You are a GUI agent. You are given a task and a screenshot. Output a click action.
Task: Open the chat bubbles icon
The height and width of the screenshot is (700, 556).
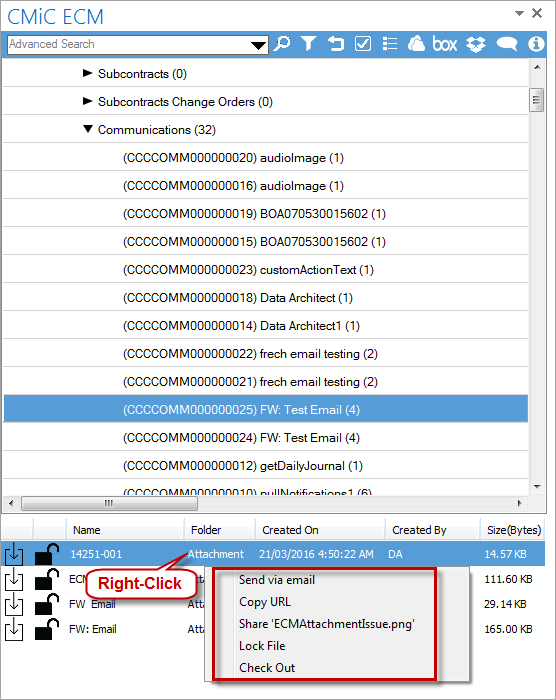(507, 44)
